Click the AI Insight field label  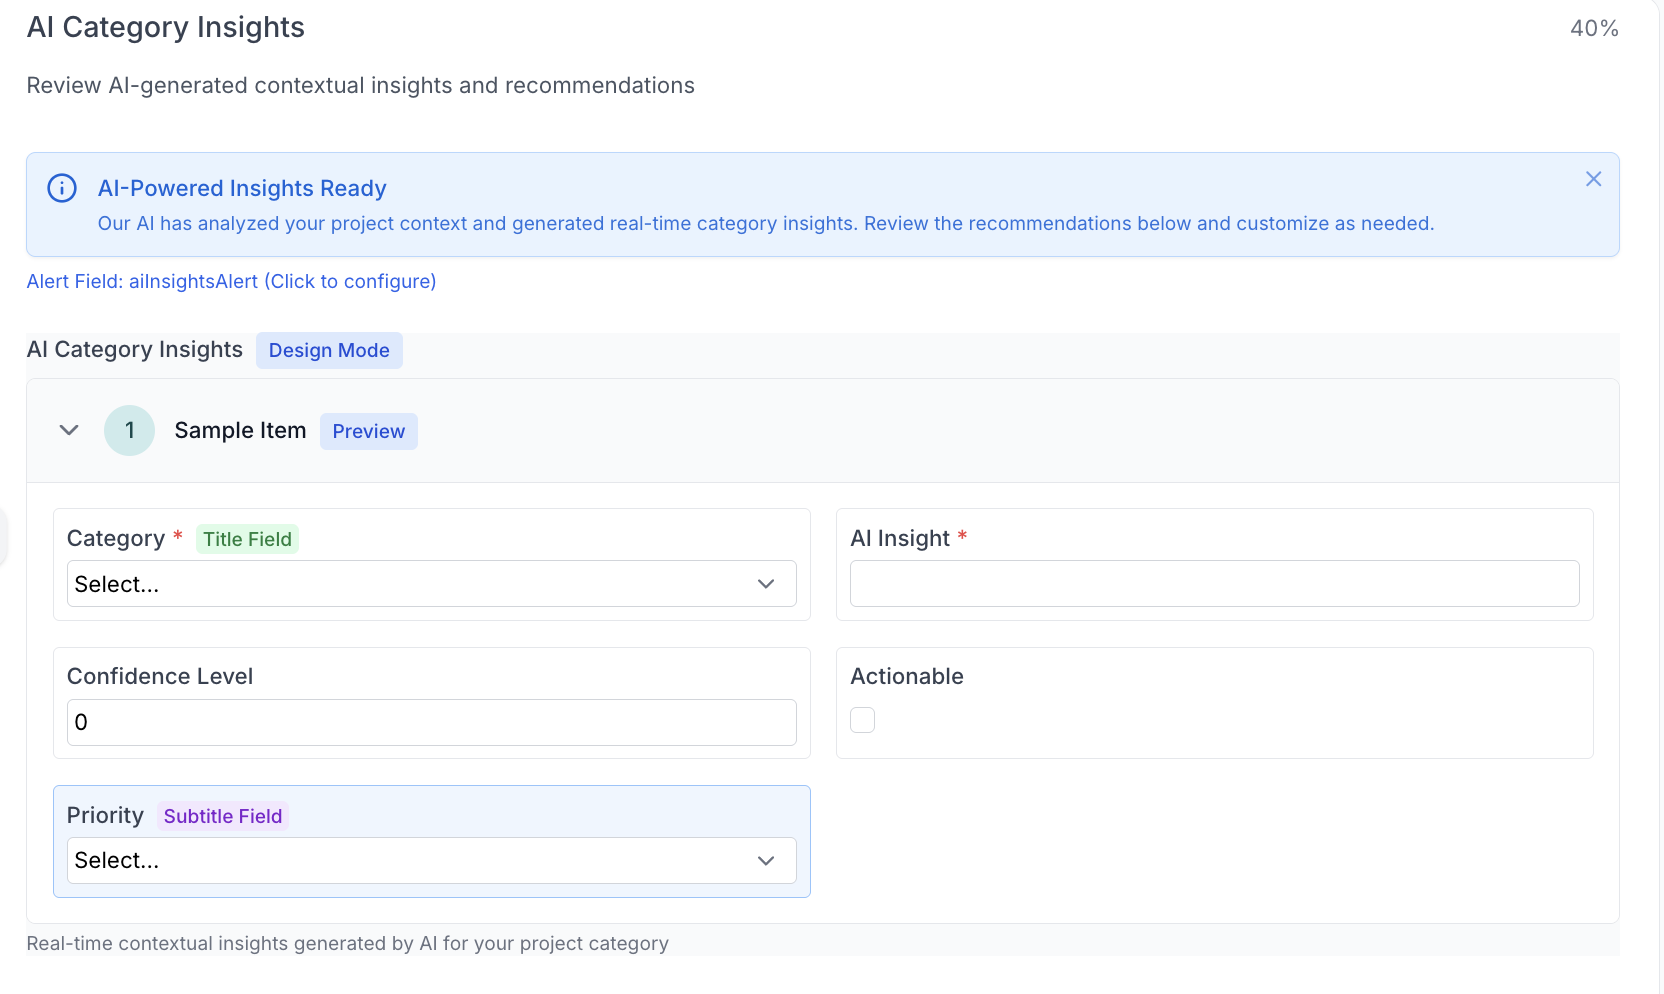900,538
